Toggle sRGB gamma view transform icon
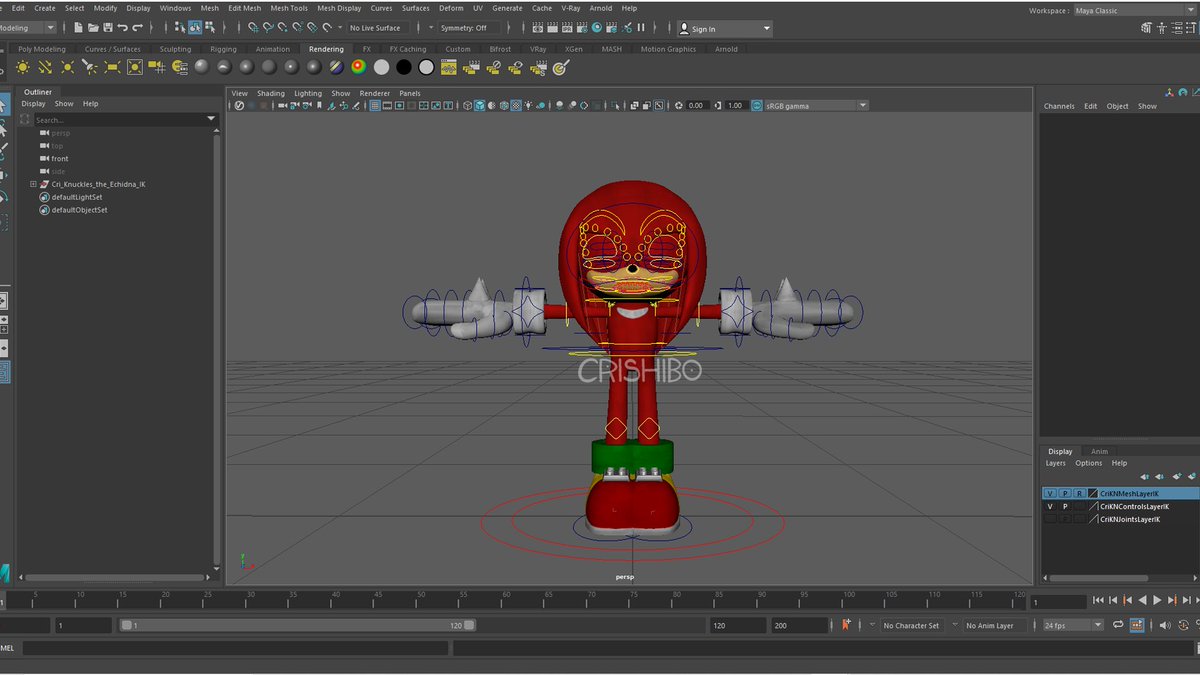The width and height of the screenshot is (1200, 675). 757,105
